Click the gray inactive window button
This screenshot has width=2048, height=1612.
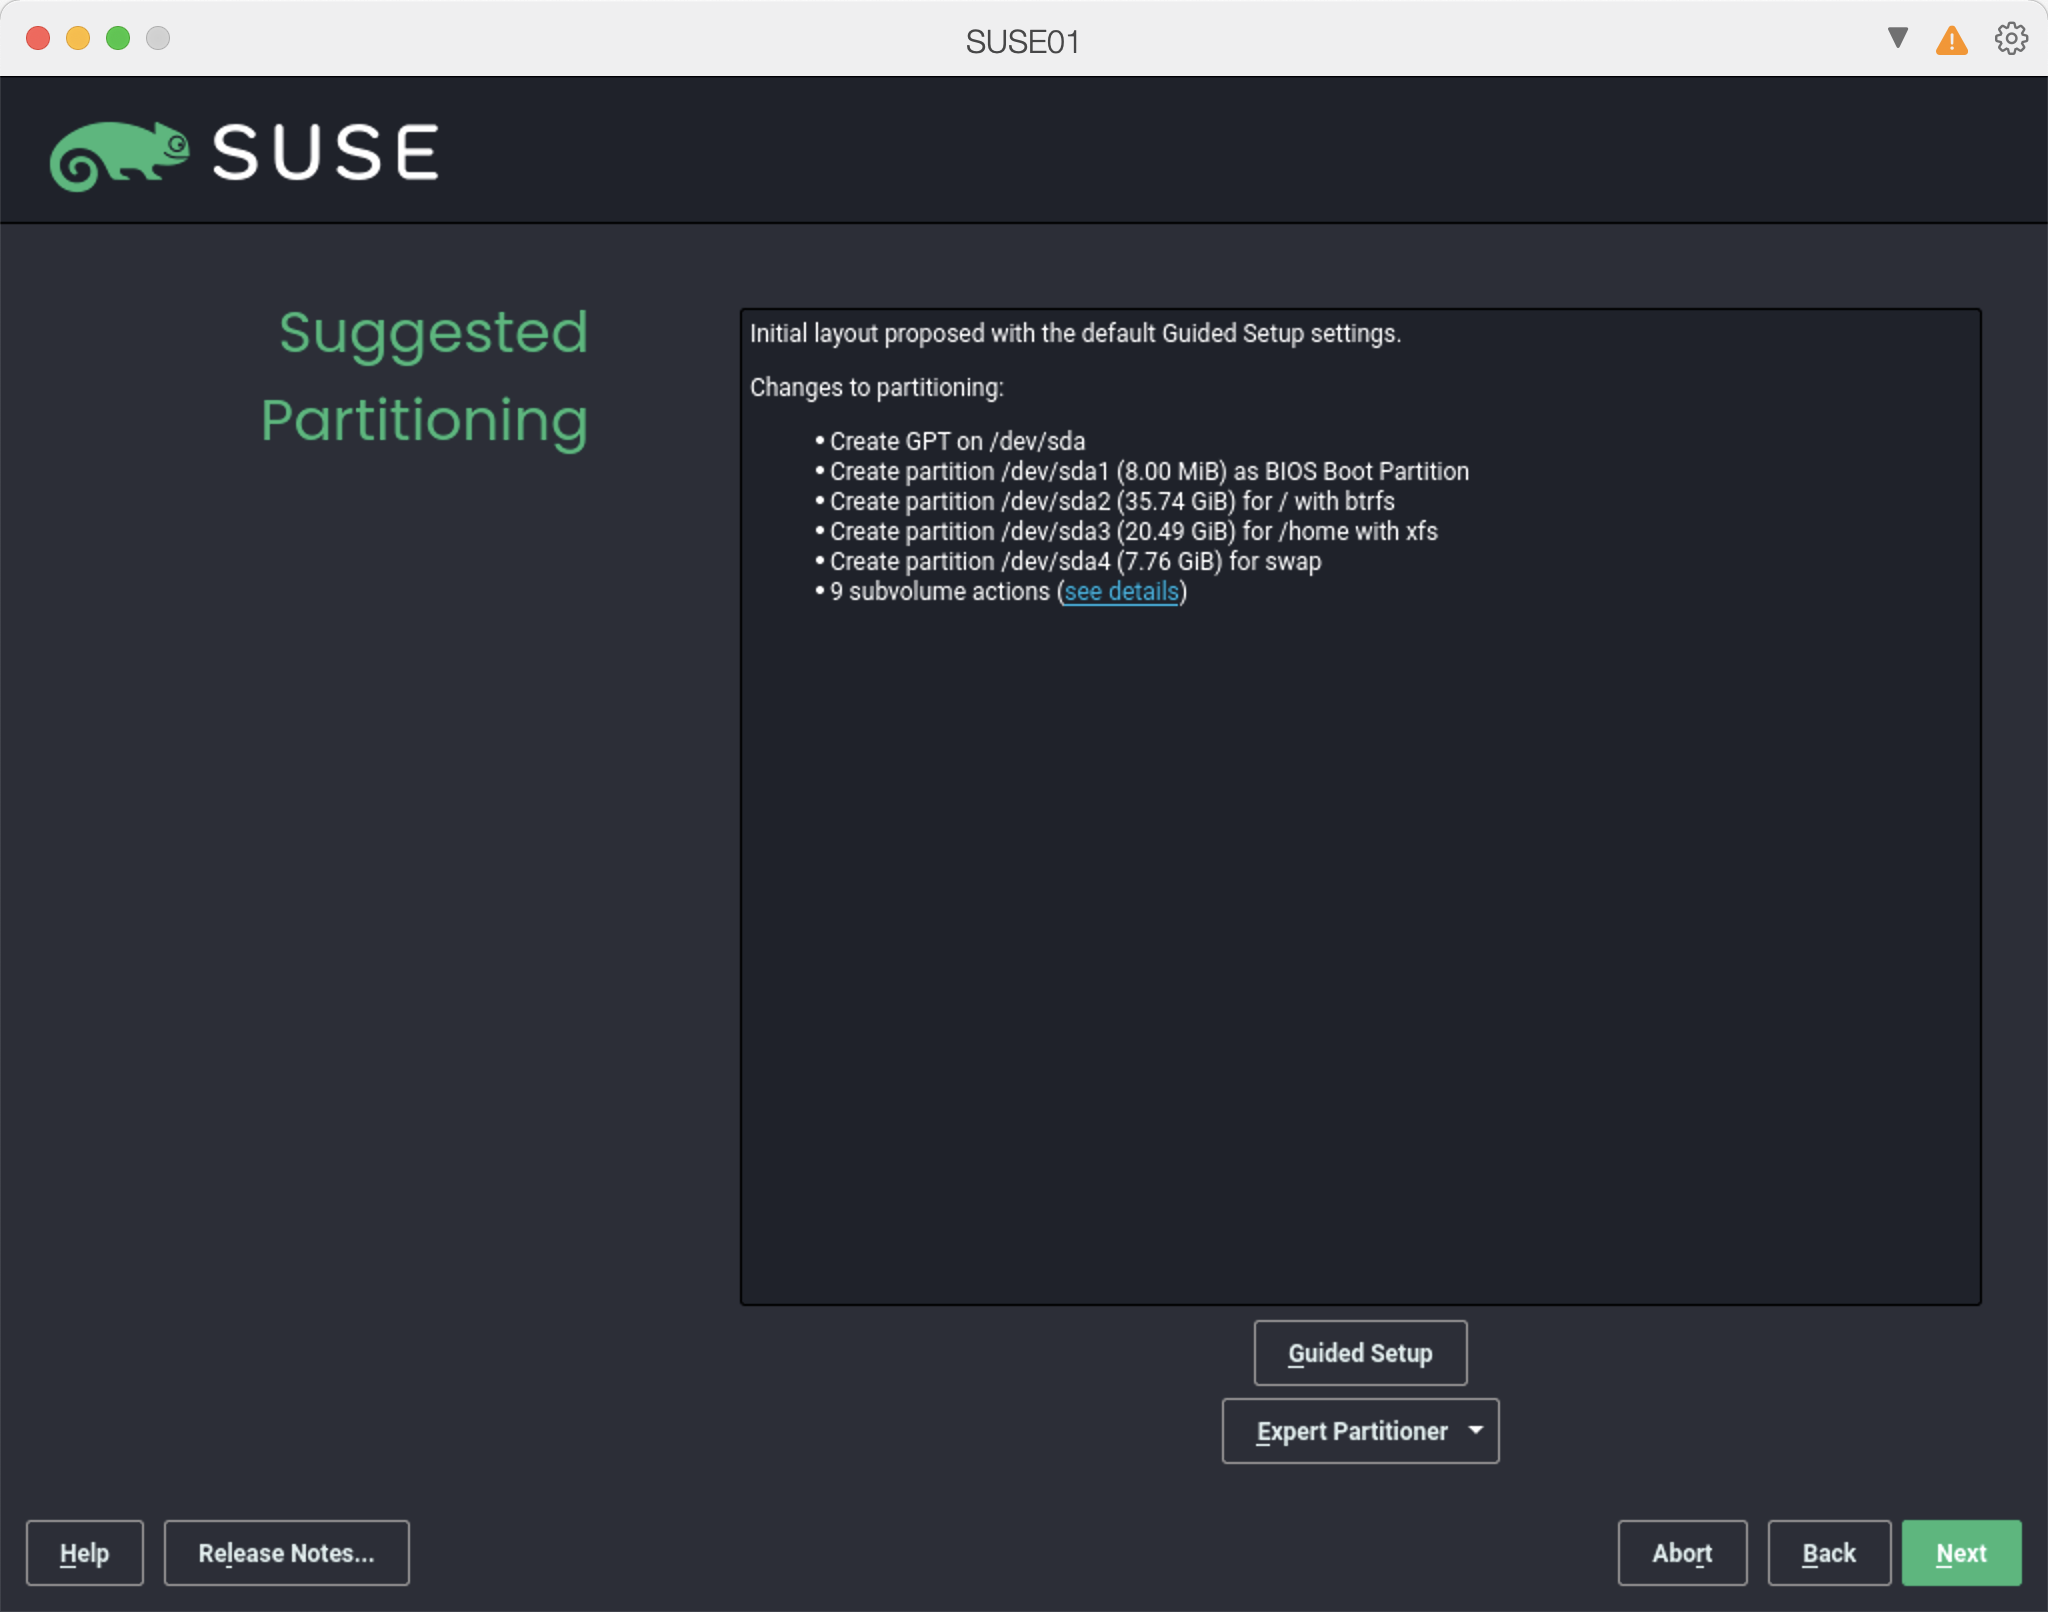[158, 38]
